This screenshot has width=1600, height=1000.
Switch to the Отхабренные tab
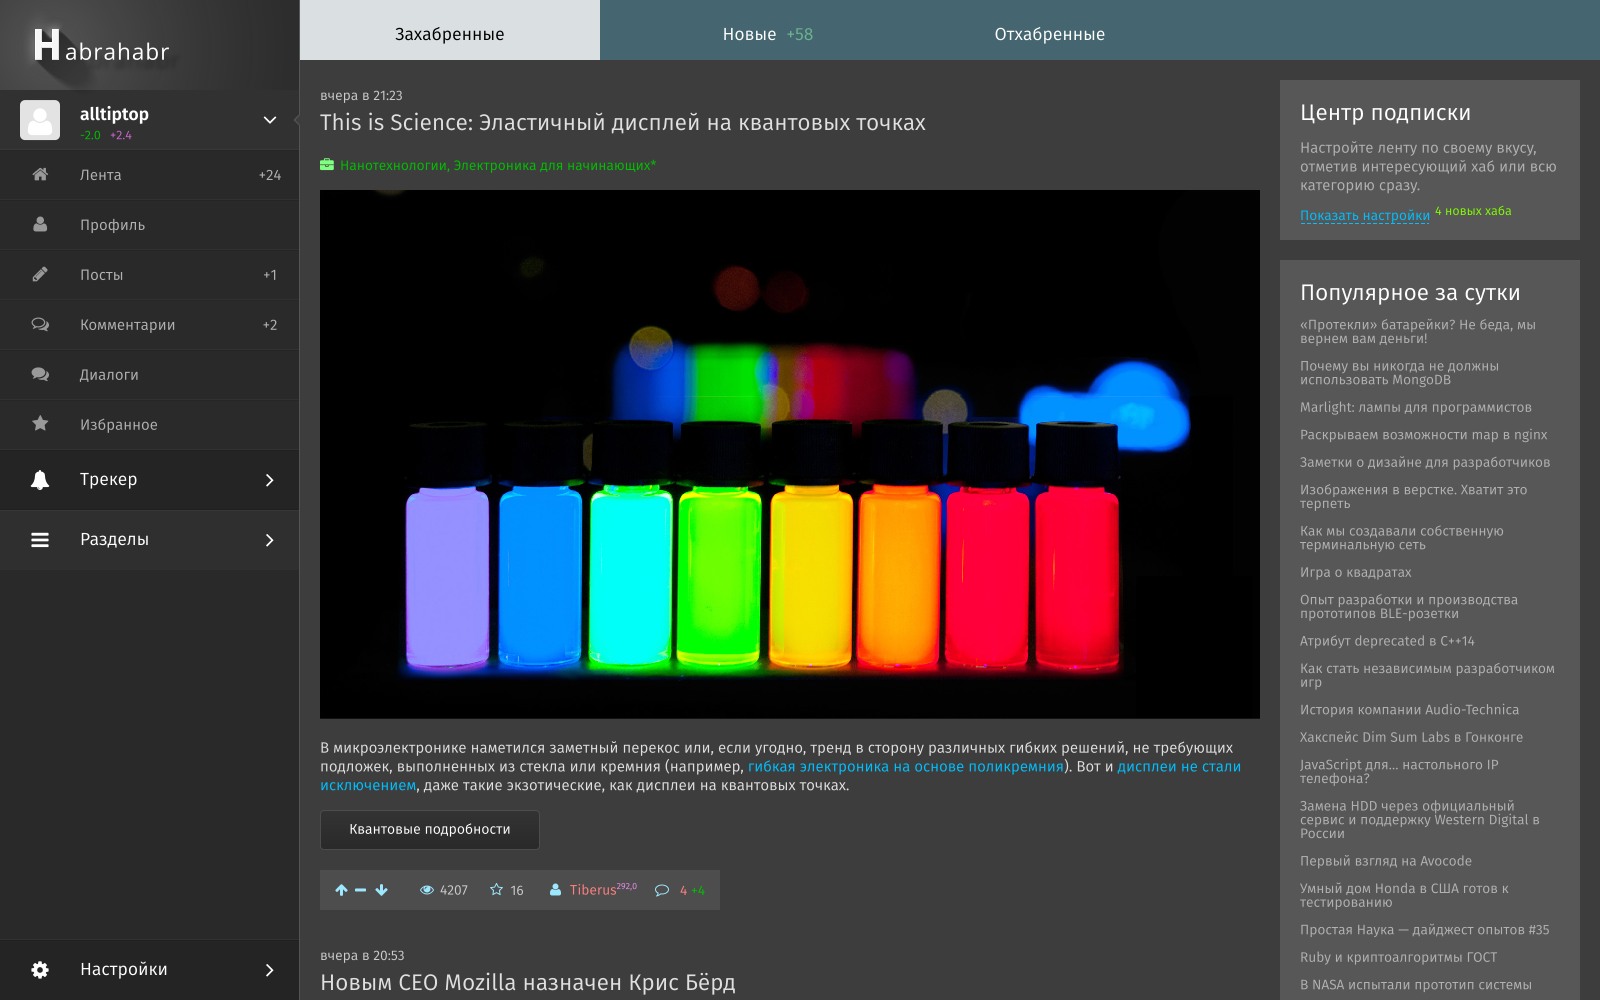(1050, 34)
